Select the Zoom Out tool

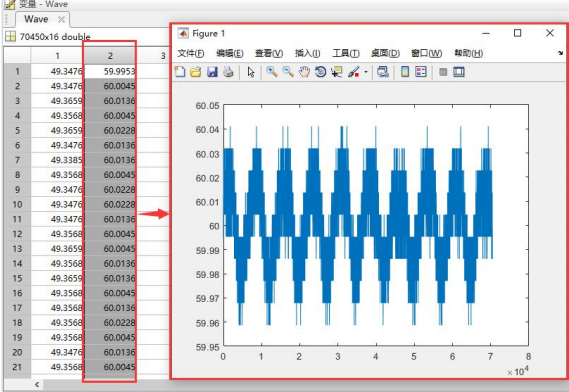288,72
